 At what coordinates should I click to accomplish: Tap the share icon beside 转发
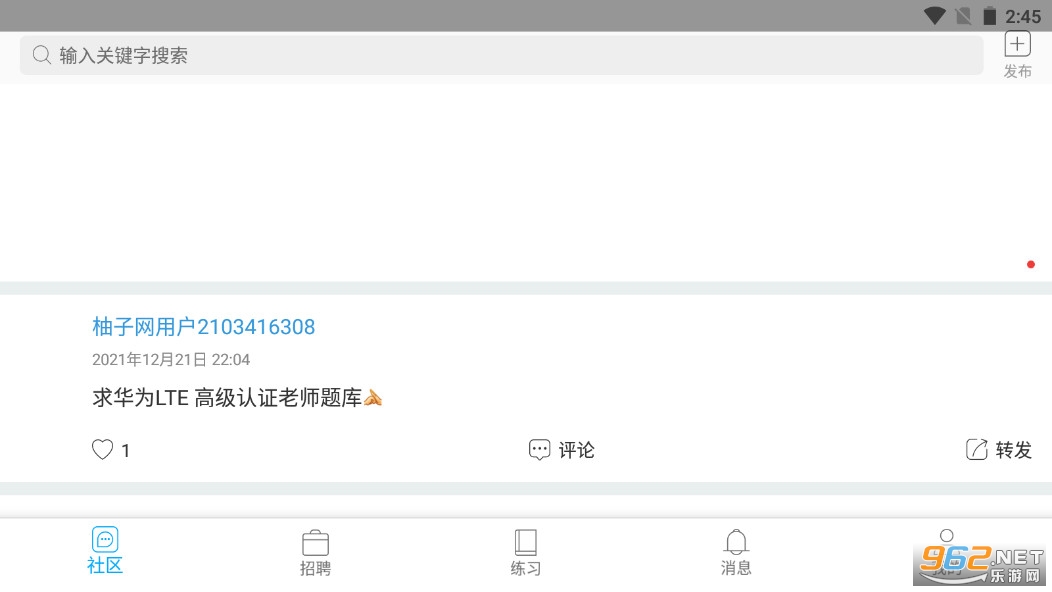[977, 449]
